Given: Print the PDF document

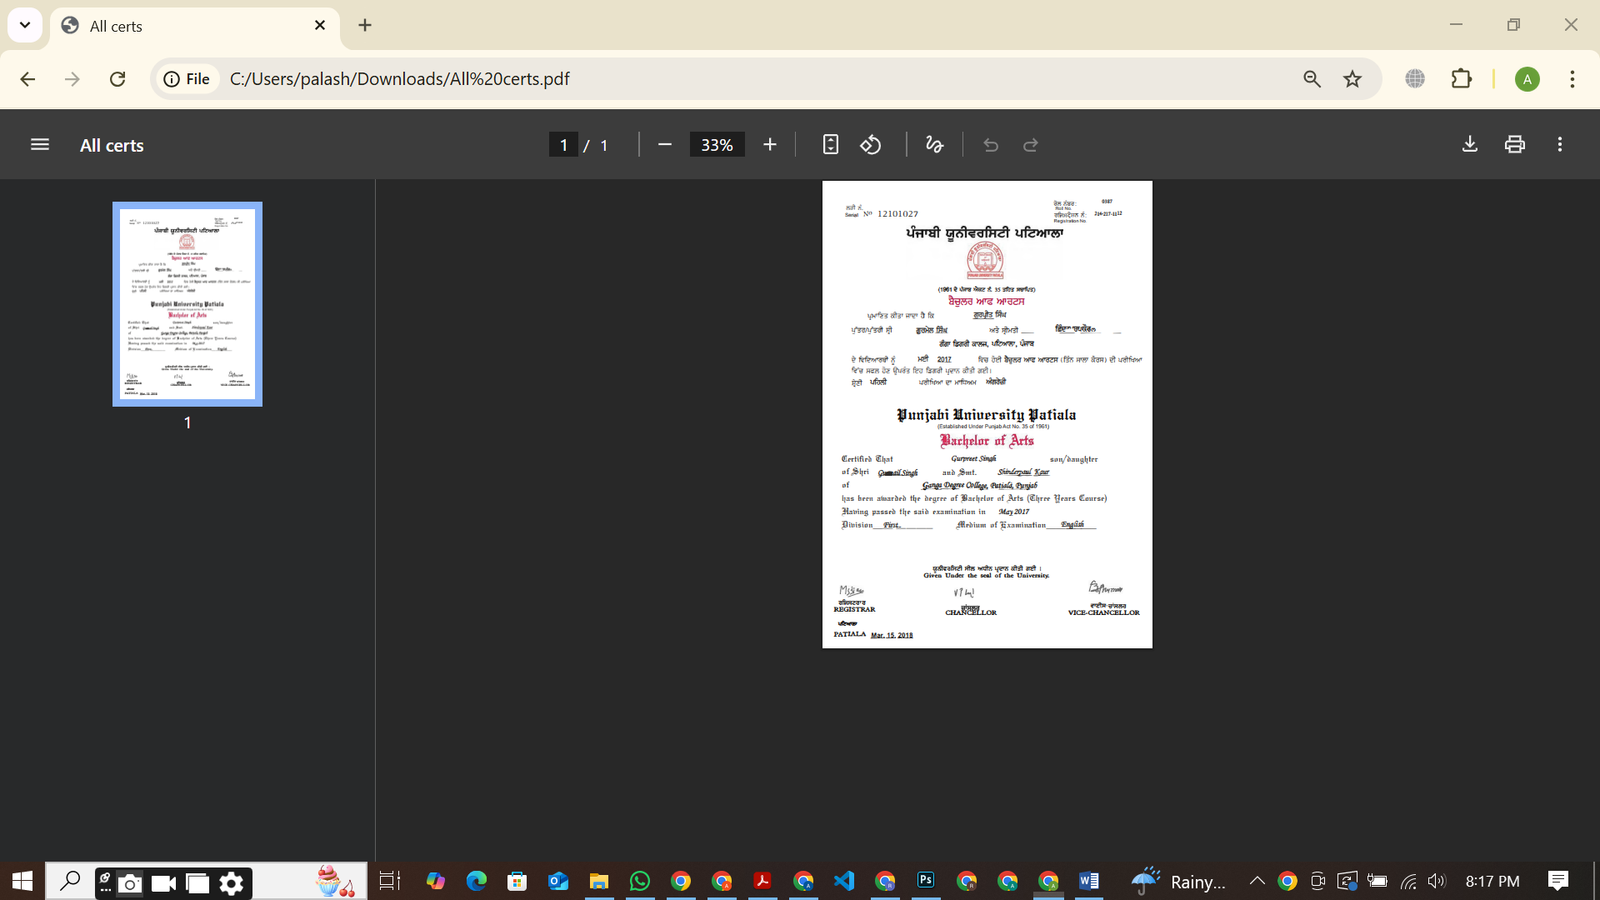Looking at the screenshot, I should 1515,144.
